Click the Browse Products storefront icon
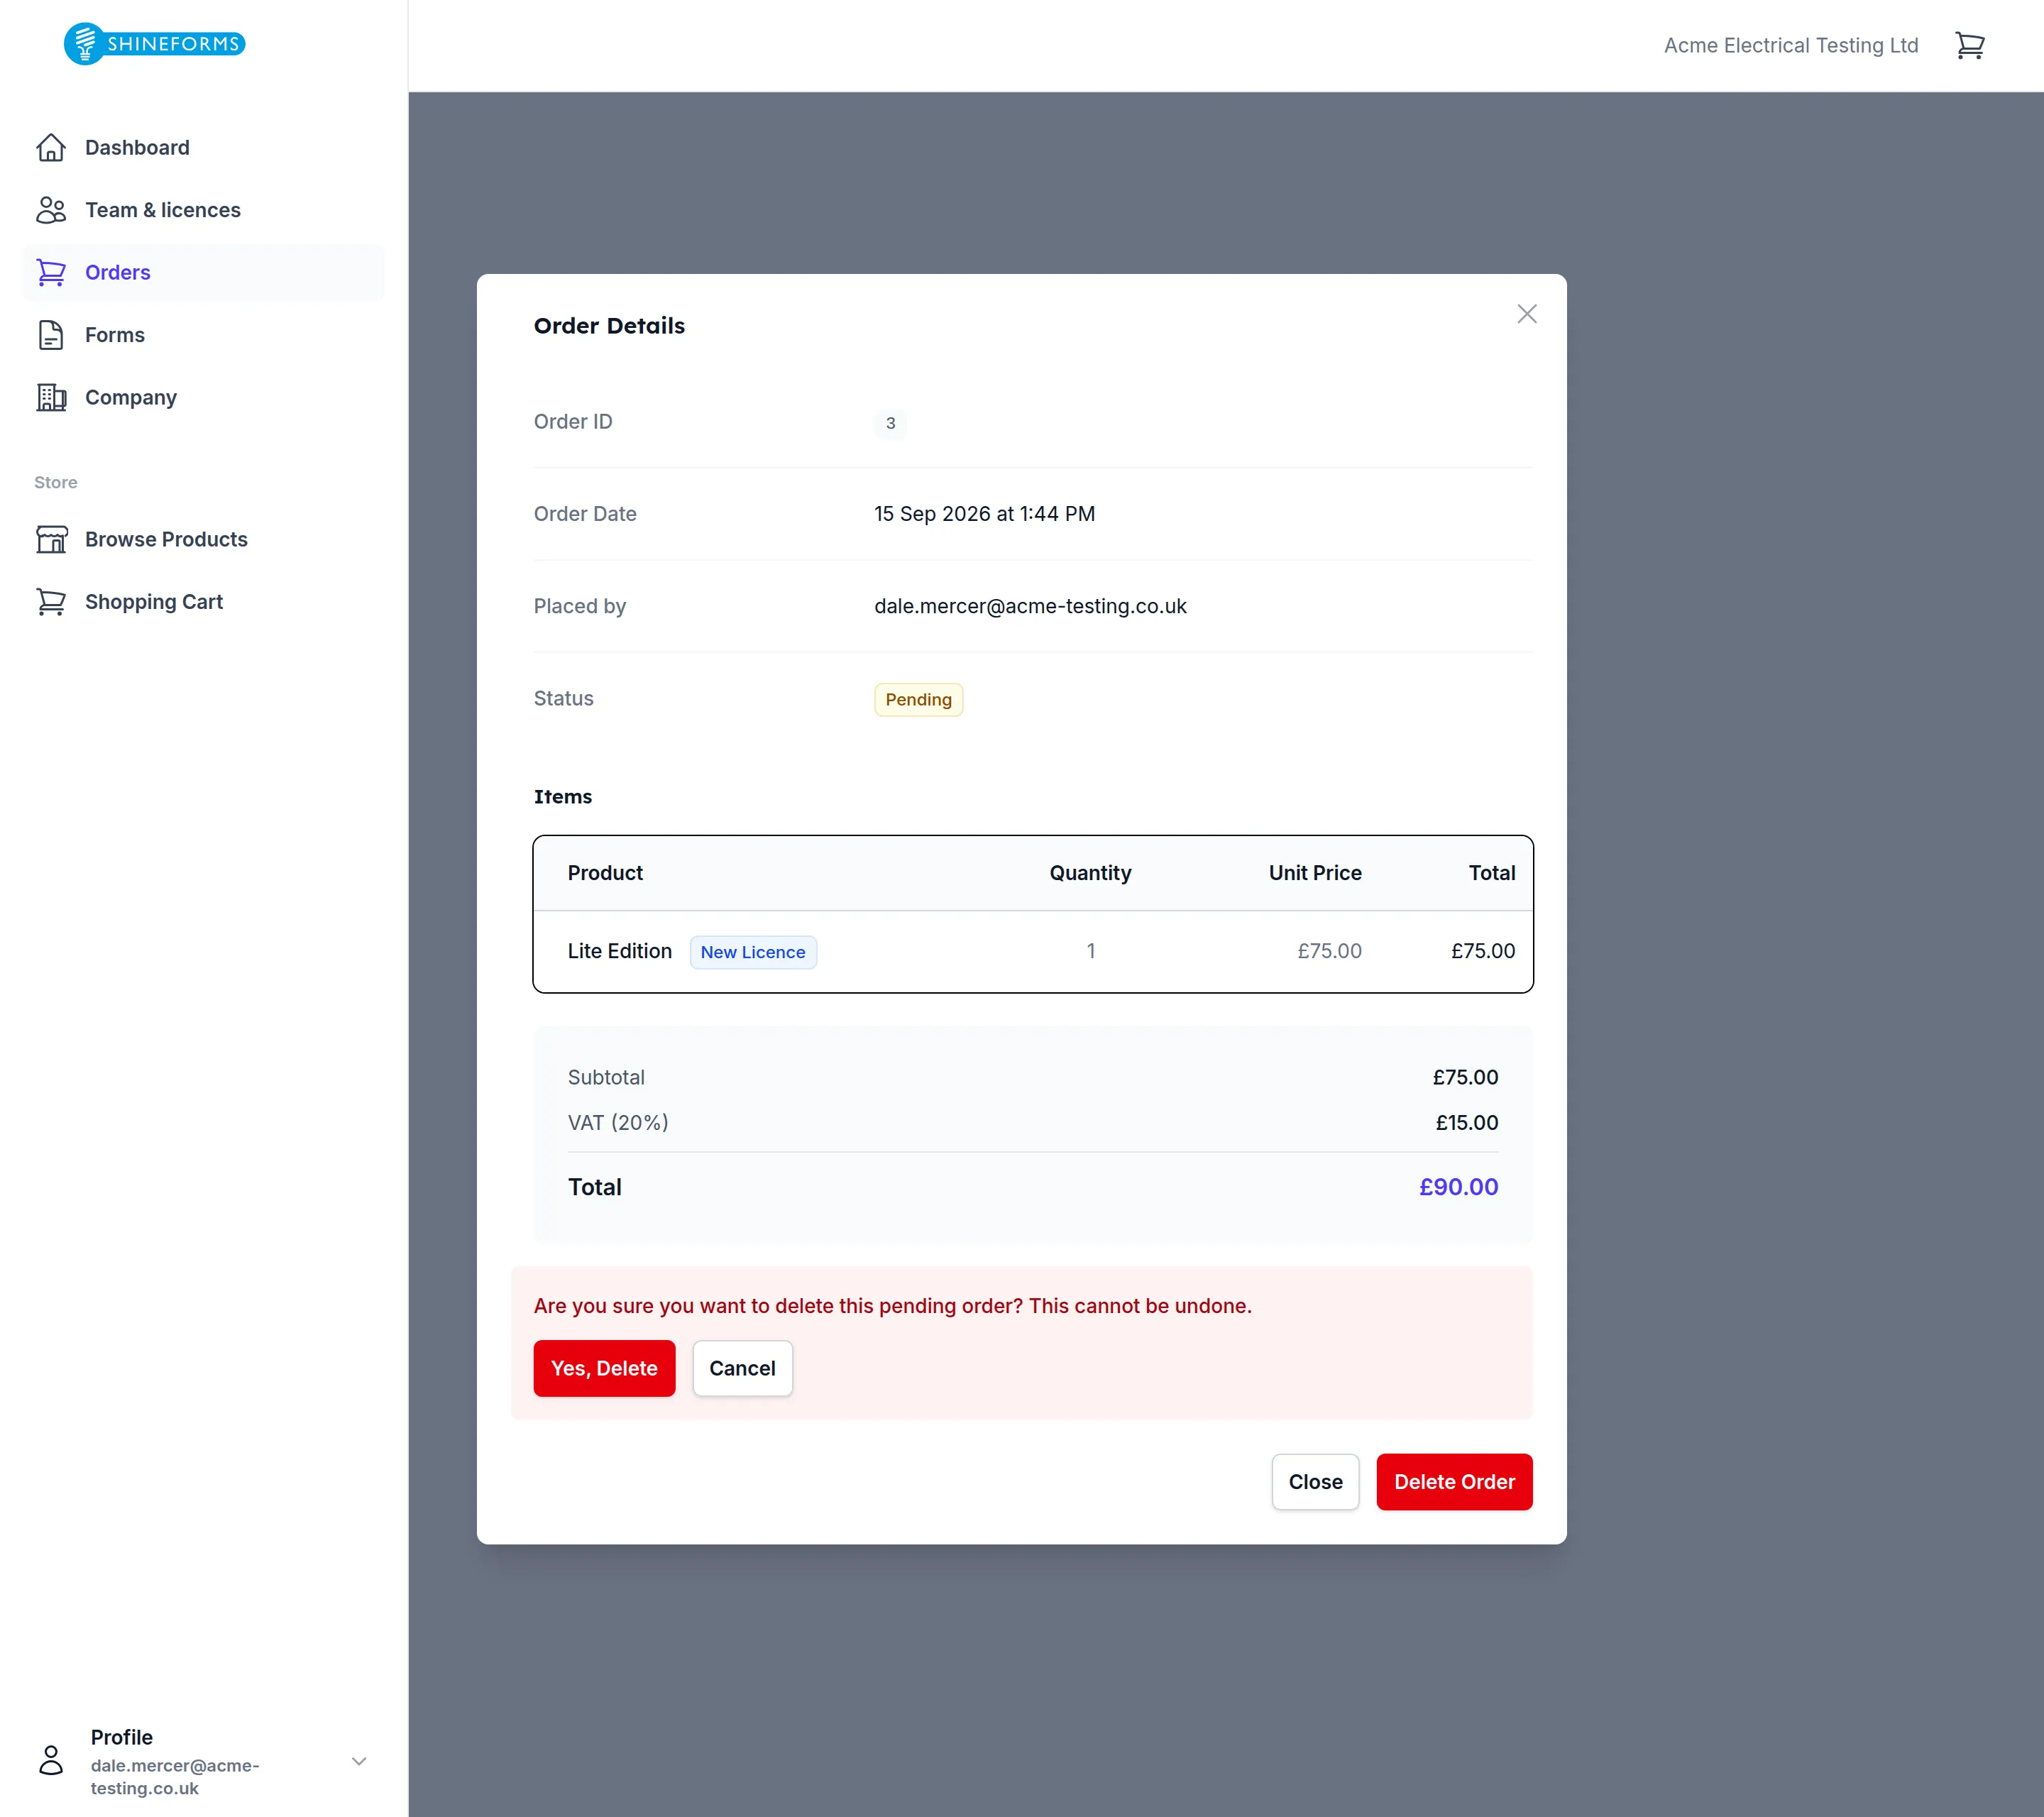Screen dimensions: 2044x1817 [51, 539]
